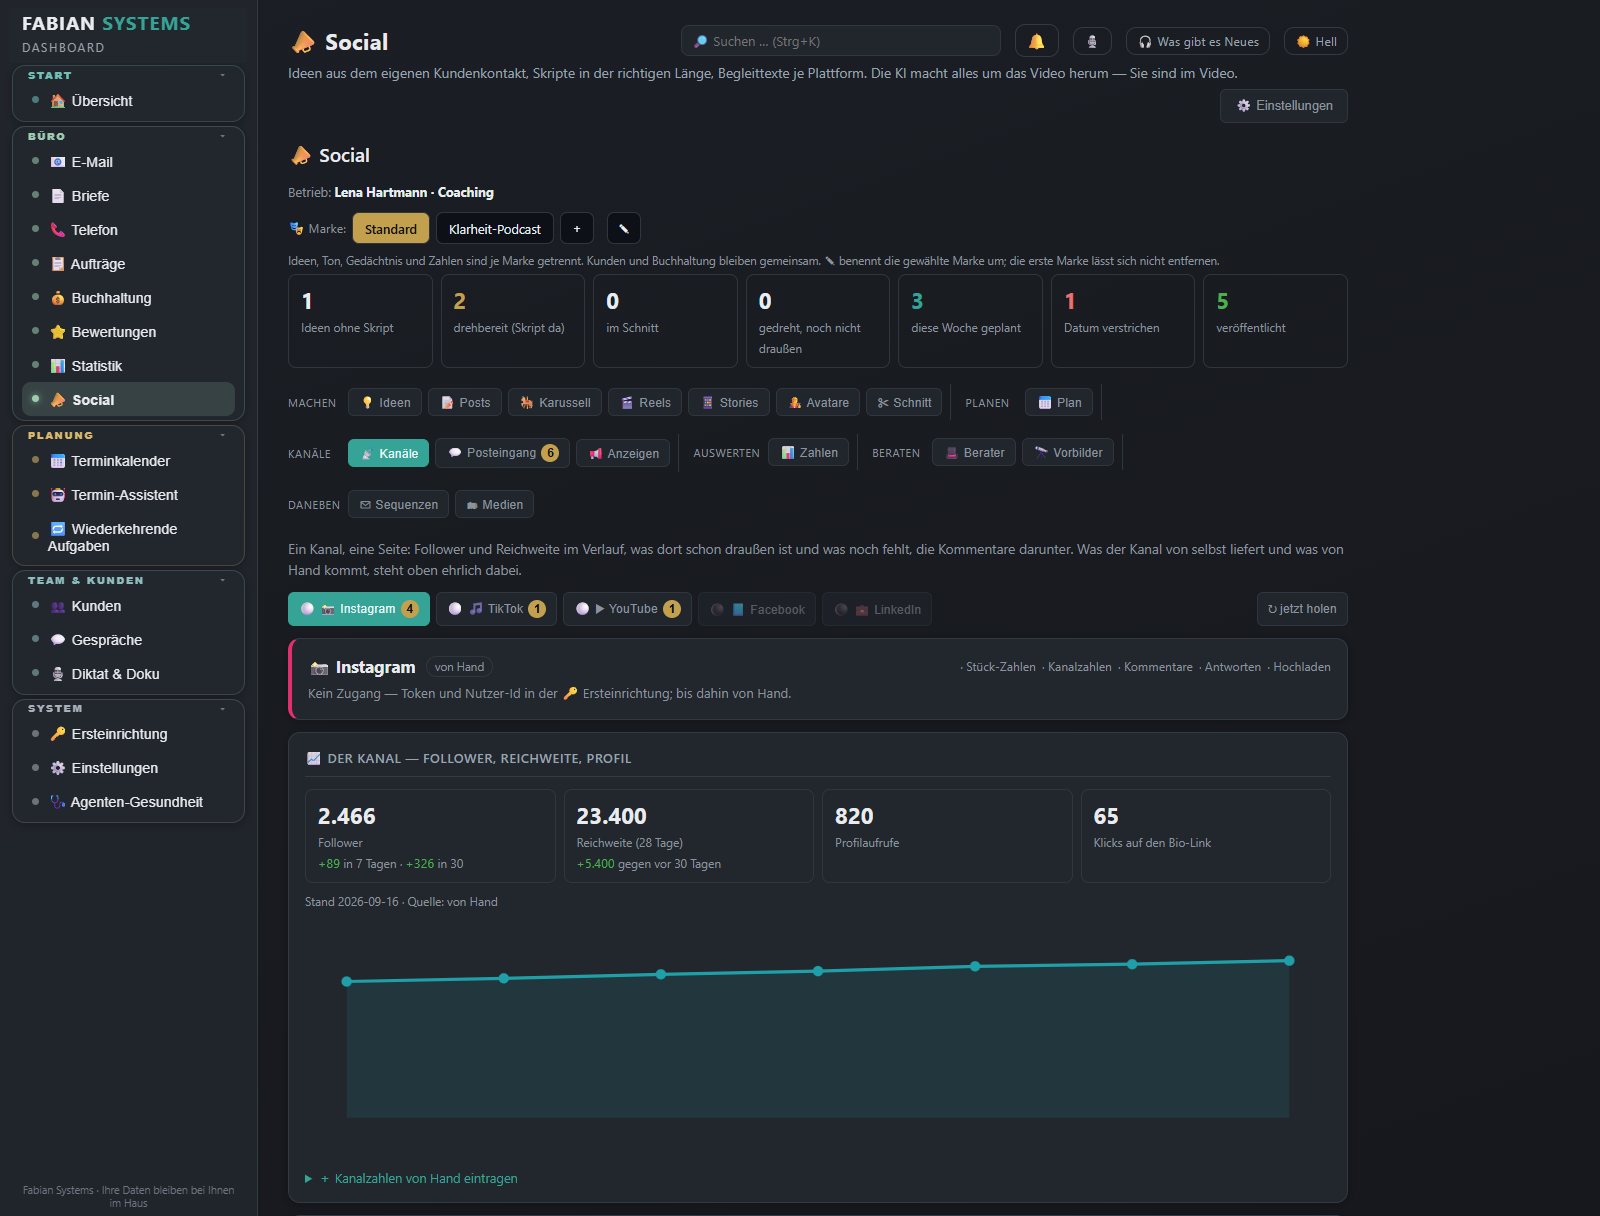
Task: Click the jetzt holen refresh button
Action: tap(1302, 609)
